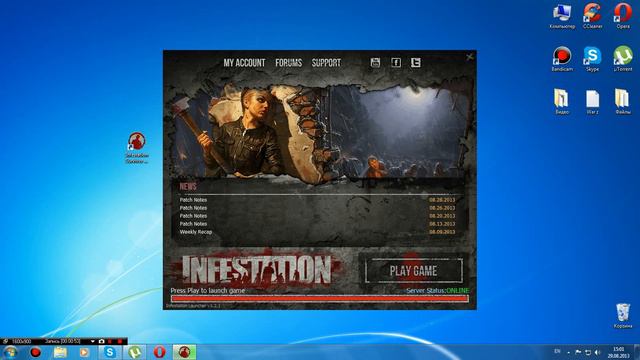640x360 pixels.
Task: Pause recording in the Bandicam bar
Action: (x=111, y=341)
